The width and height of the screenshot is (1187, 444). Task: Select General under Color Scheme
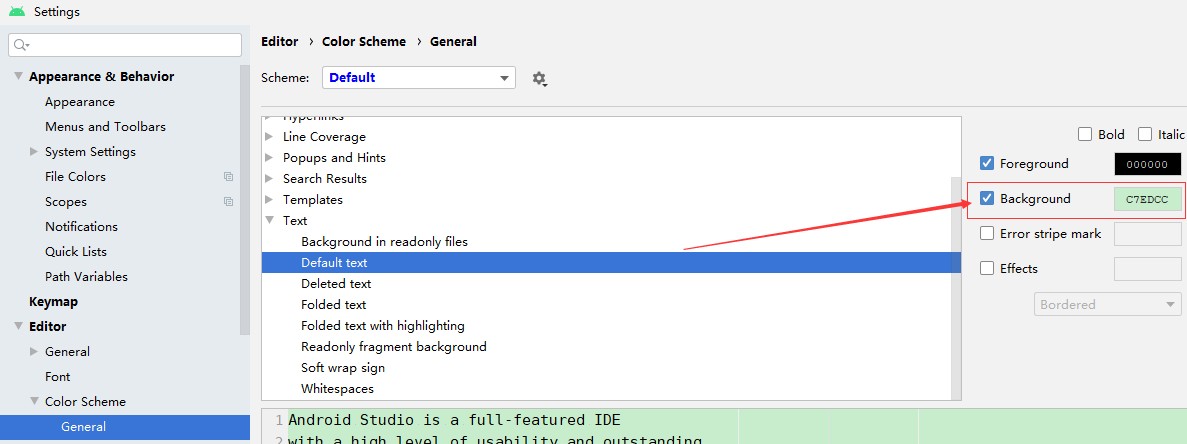point(125,427)
